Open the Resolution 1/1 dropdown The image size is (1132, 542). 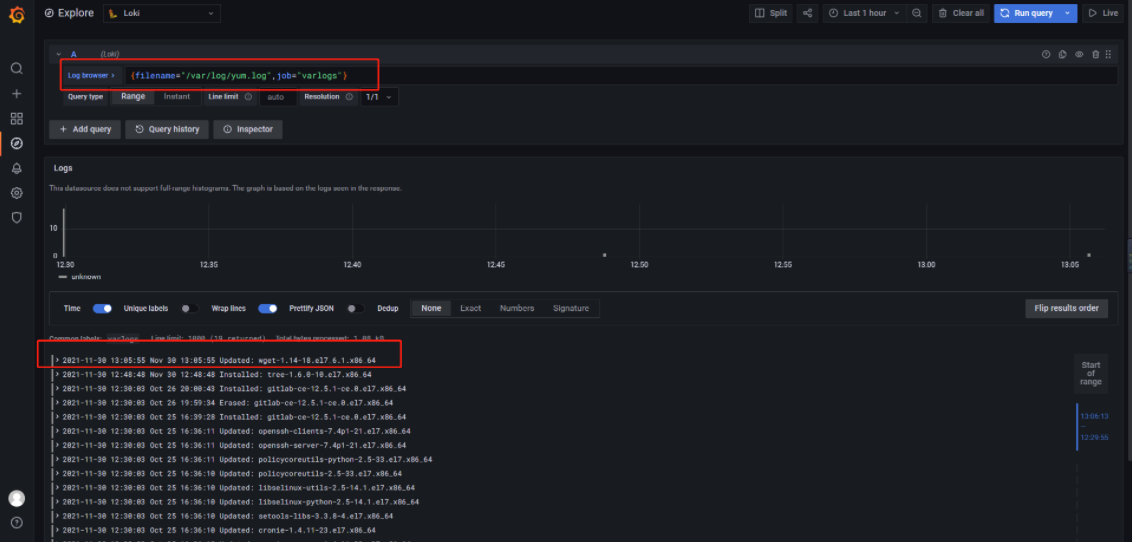[379, 97]
